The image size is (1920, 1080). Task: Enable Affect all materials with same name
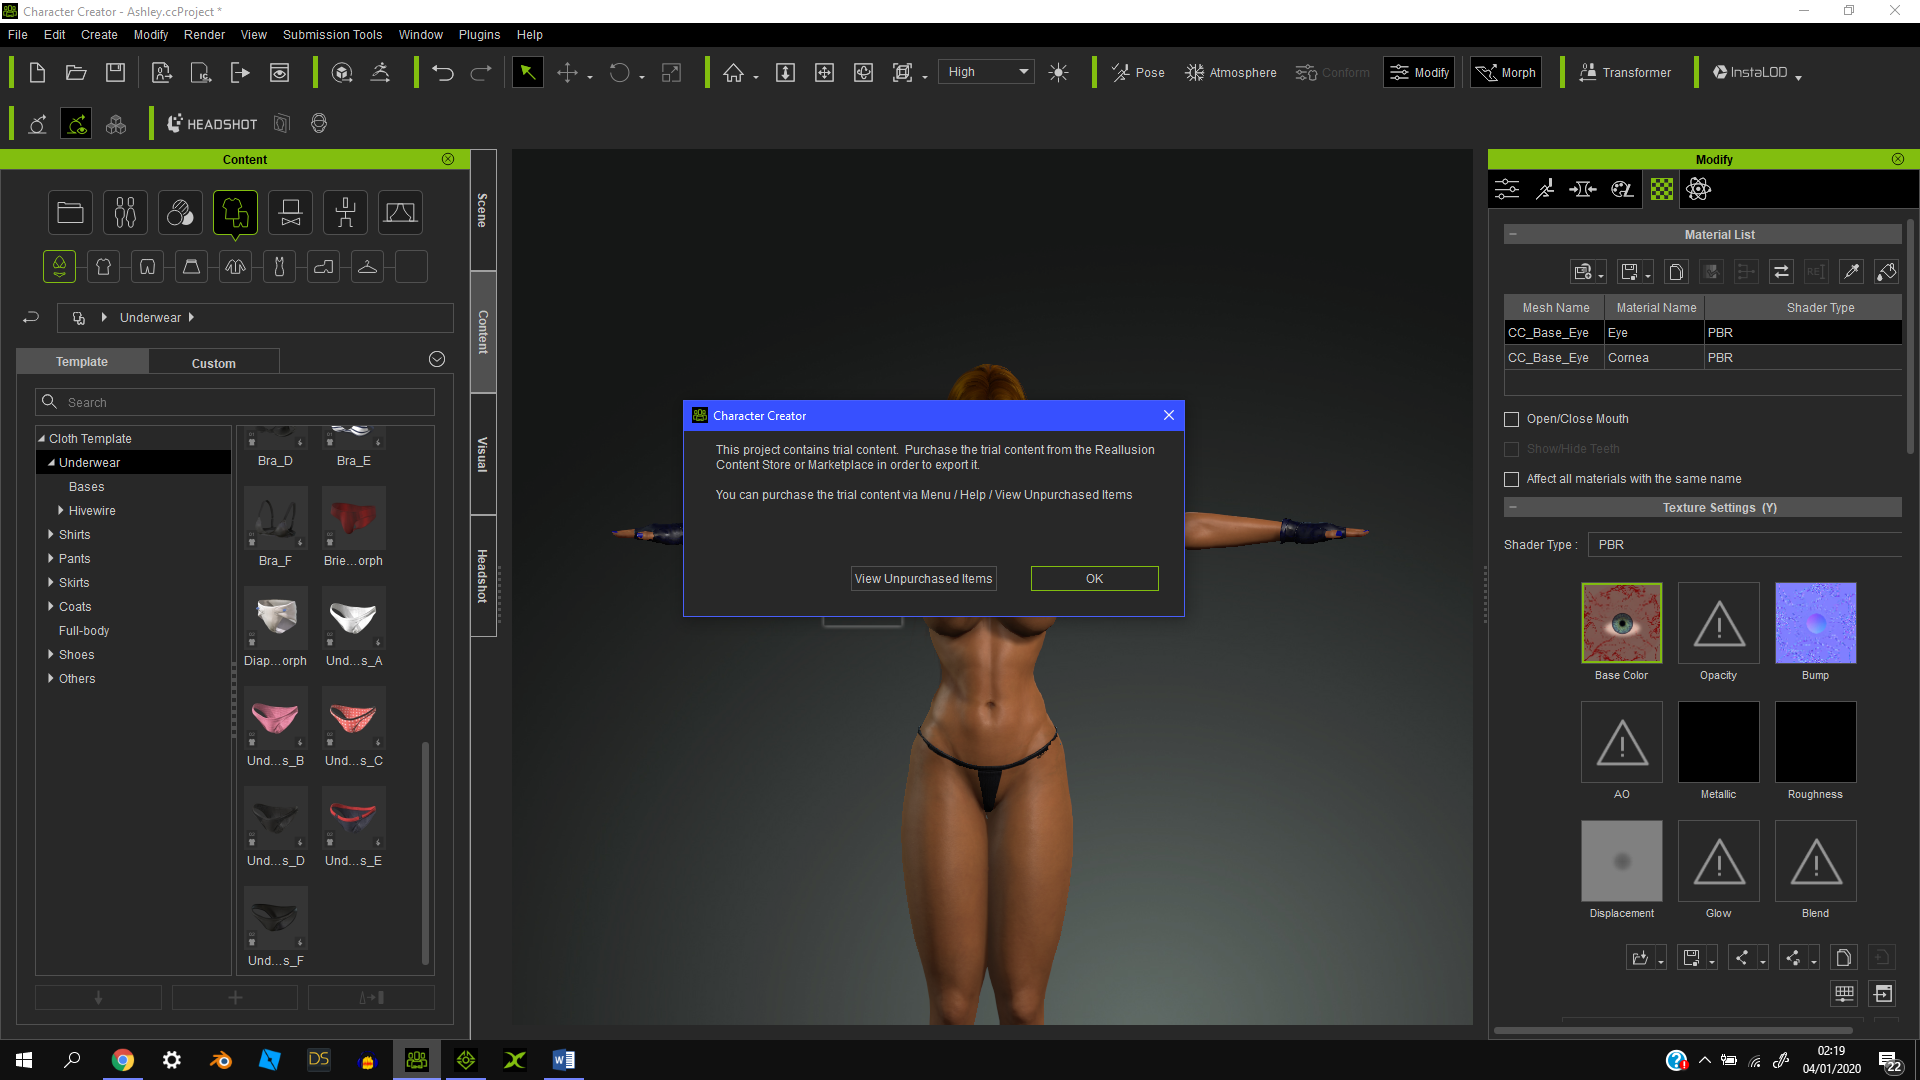1512,479
